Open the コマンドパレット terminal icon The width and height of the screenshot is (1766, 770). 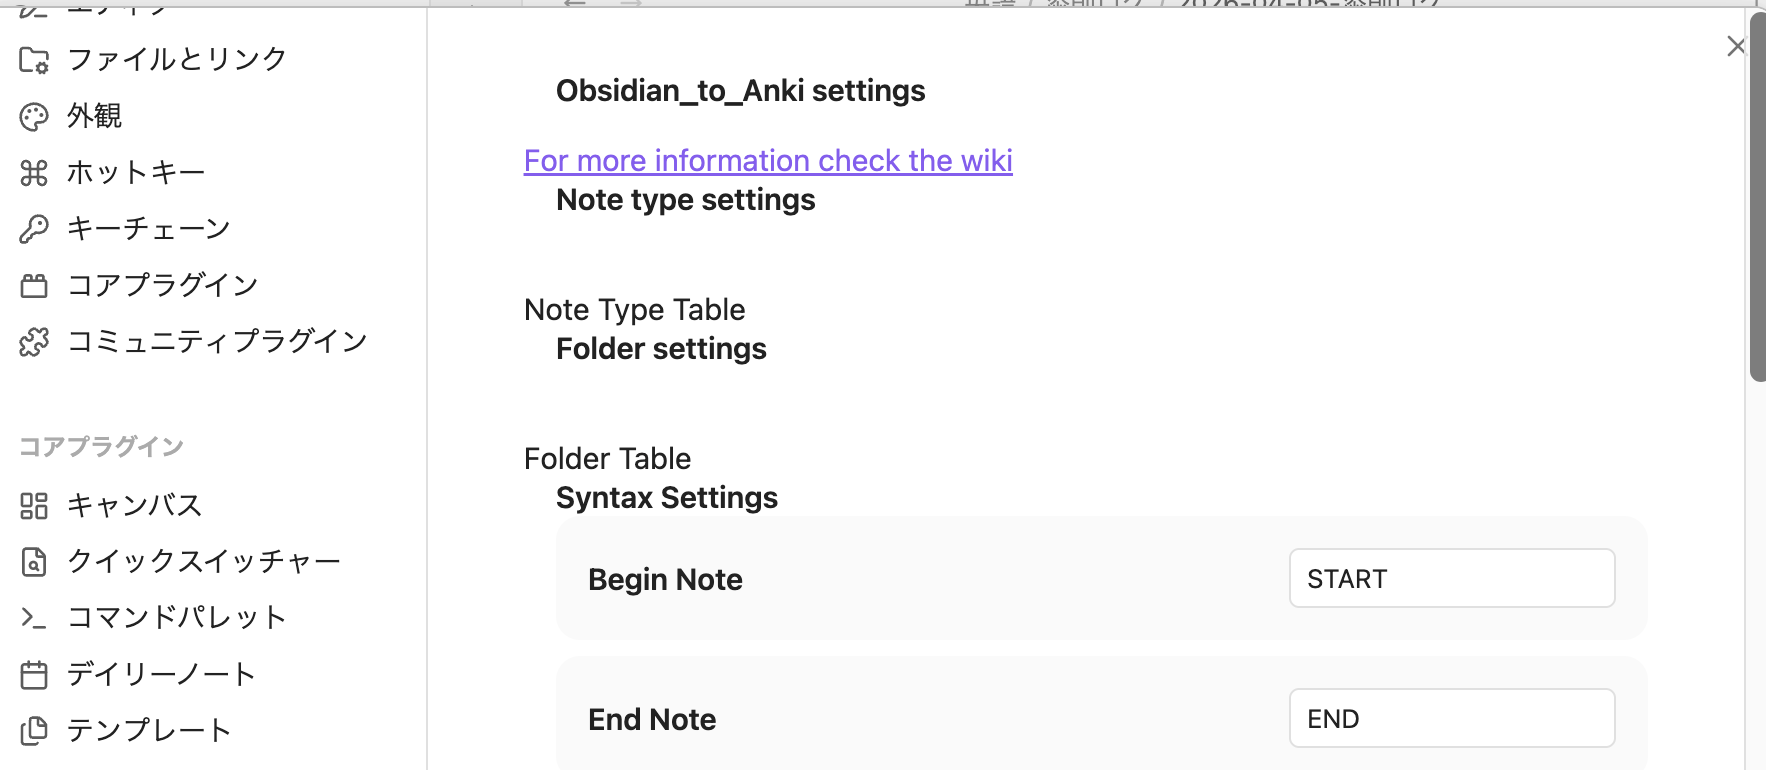point(34,618)
